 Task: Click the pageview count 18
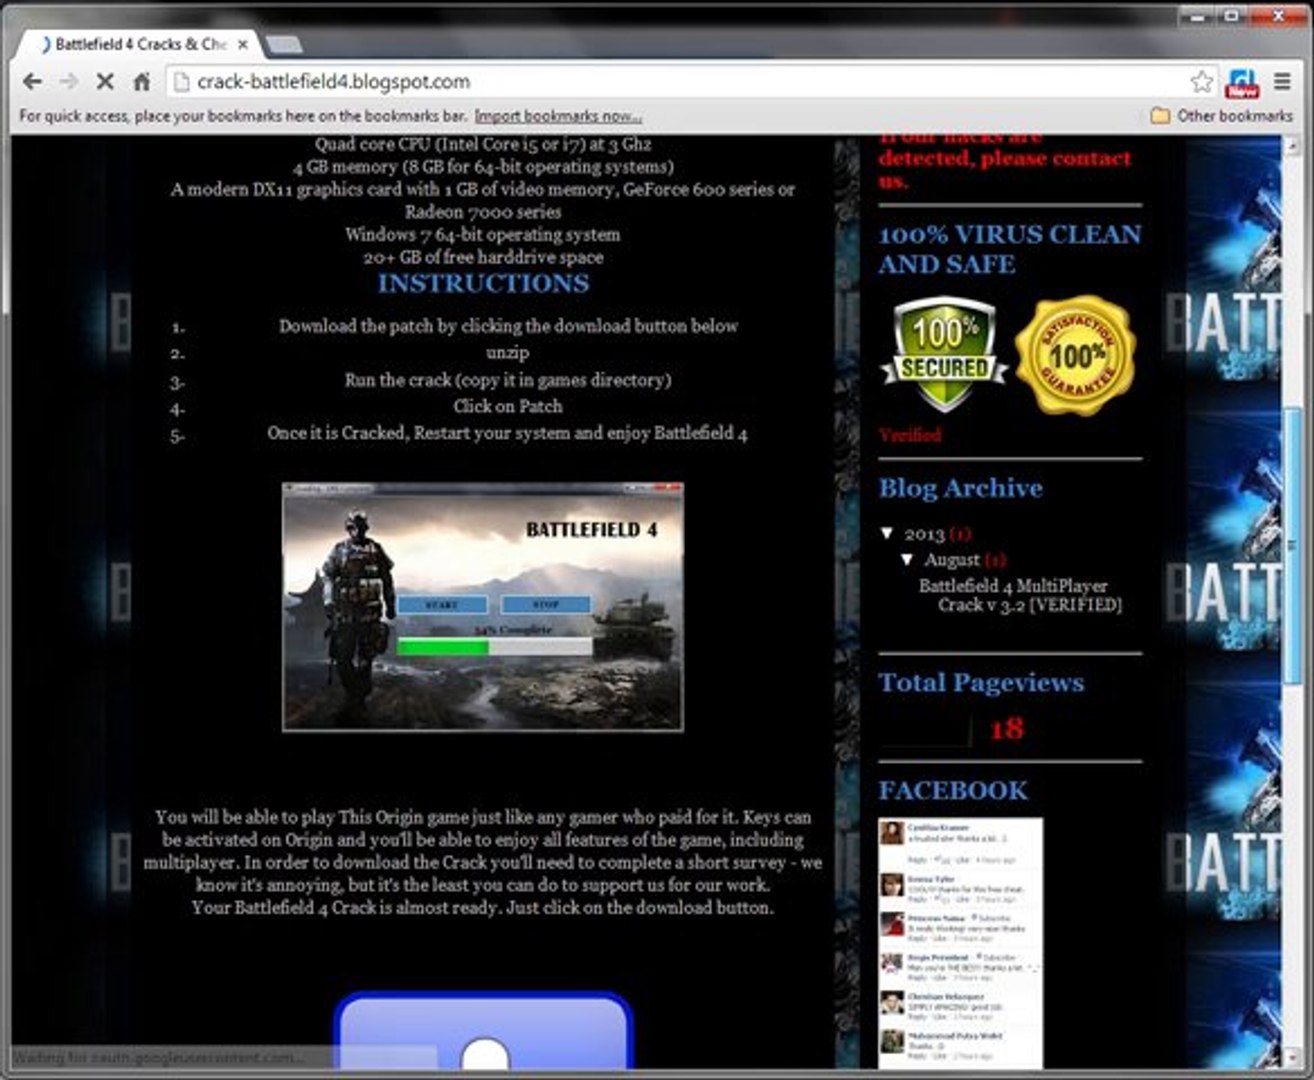[x=1006, y=728]
